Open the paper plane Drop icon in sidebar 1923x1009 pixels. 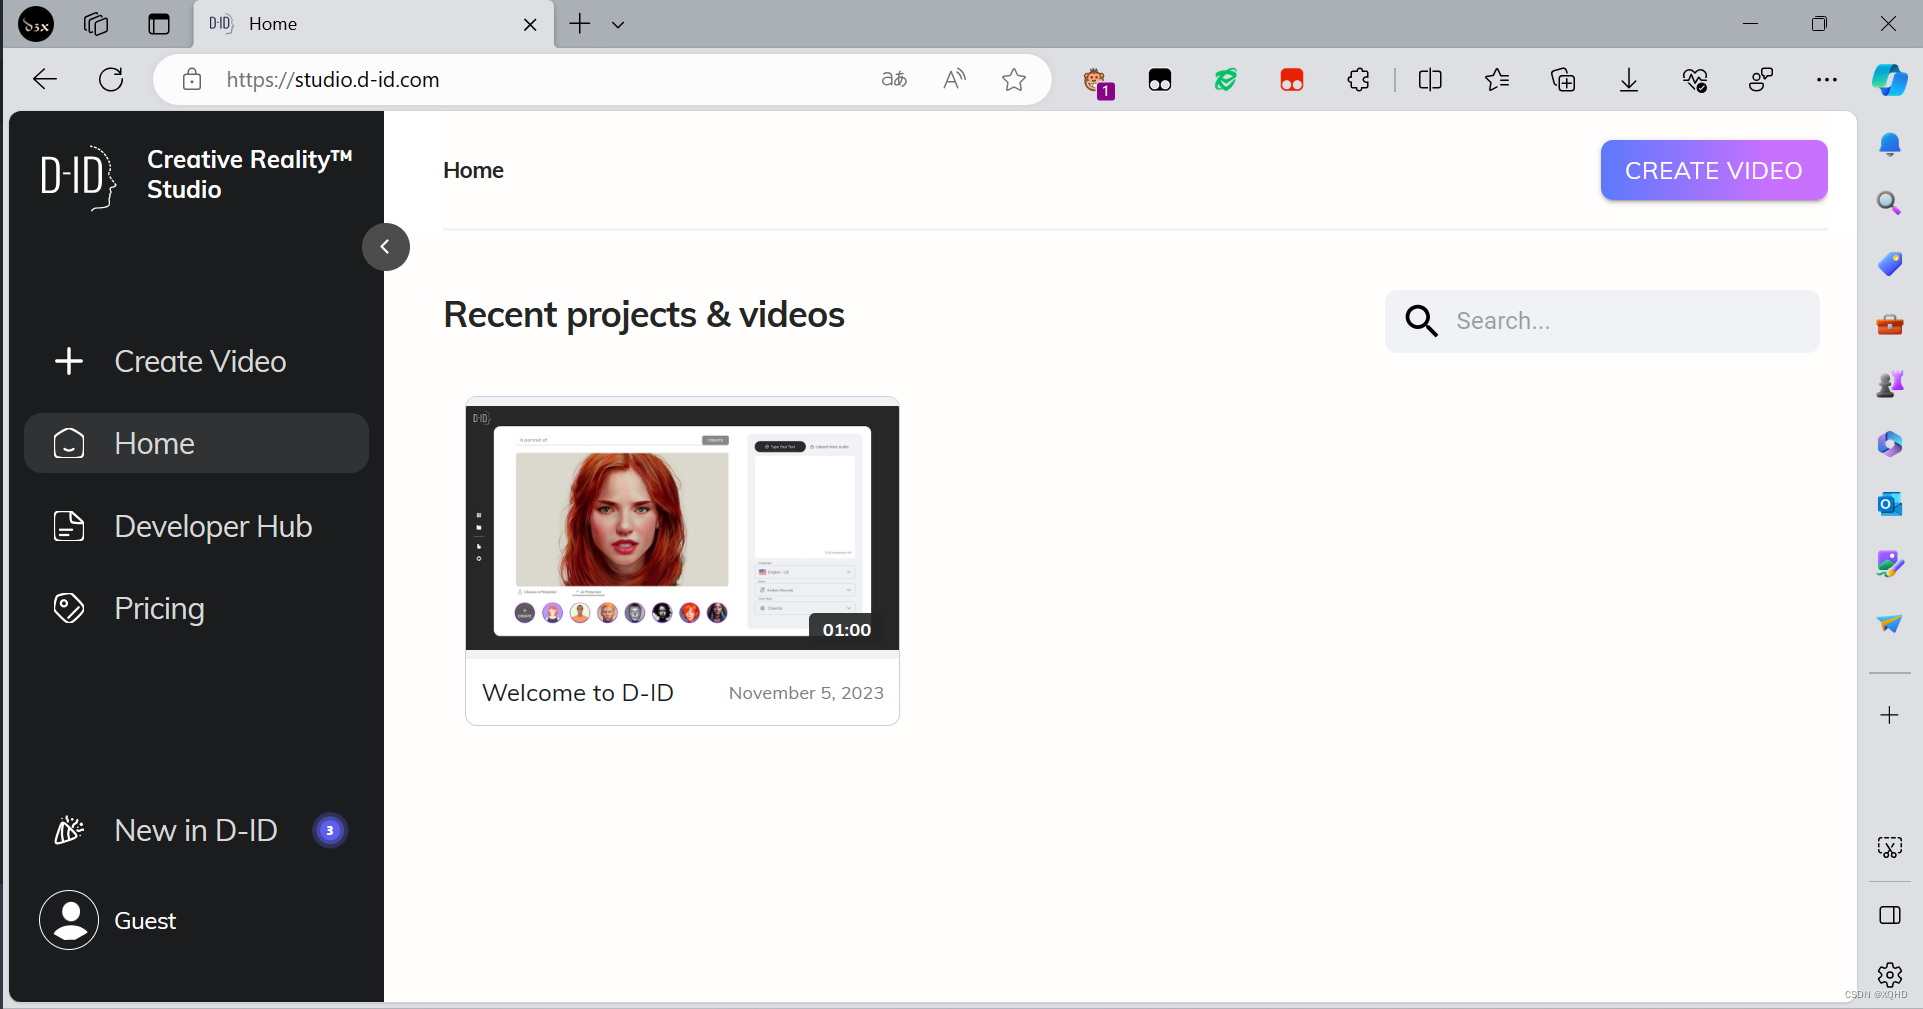click(1889, 624)
